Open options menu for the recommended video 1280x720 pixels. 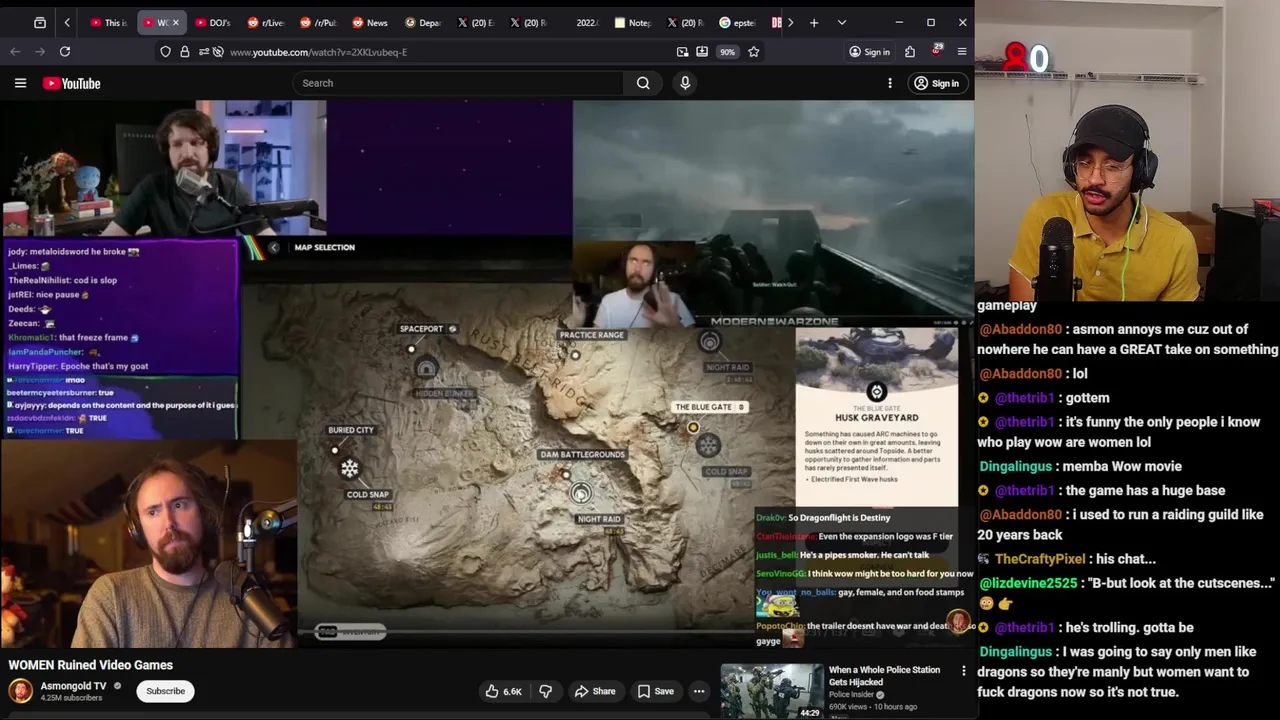(964, 671)
